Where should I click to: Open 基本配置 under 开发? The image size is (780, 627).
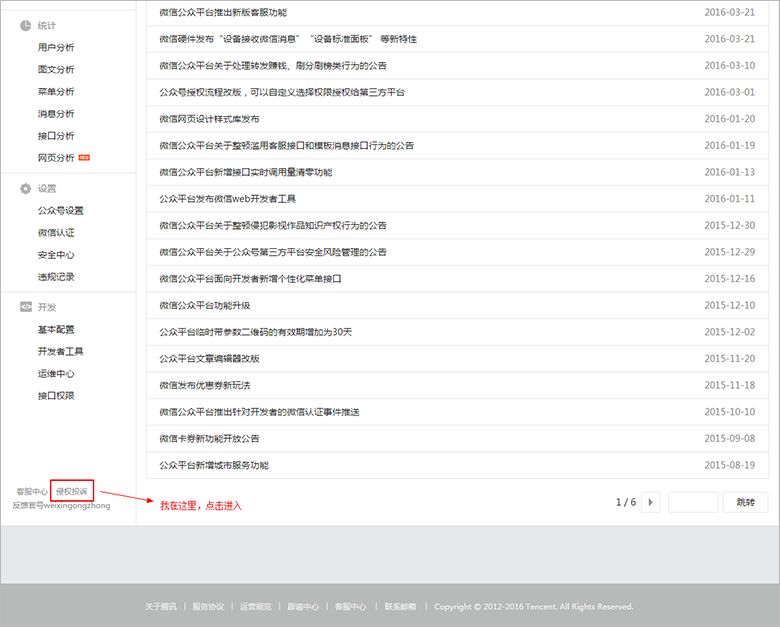pyautogui.click(x=56, y=329)
